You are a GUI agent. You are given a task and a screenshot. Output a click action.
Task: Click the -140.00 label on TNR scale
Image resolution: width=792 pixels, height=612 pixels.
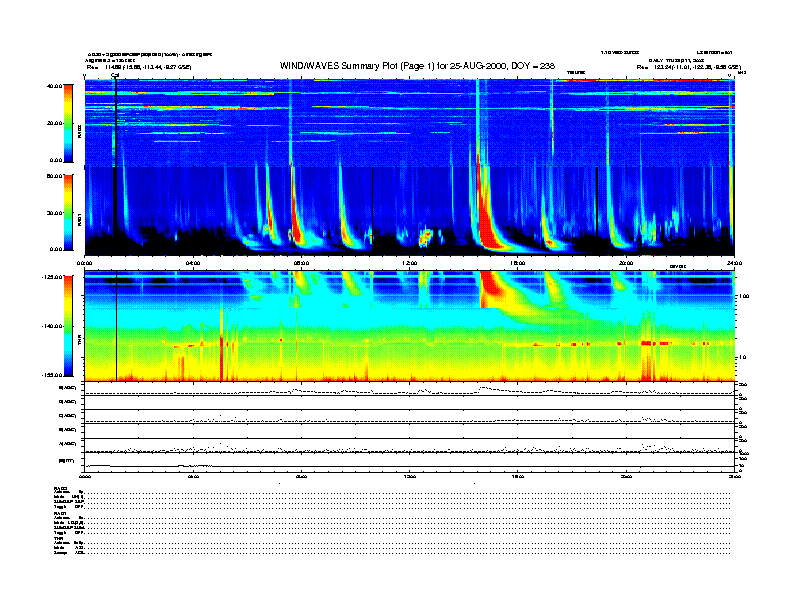(x=52, y=326)
